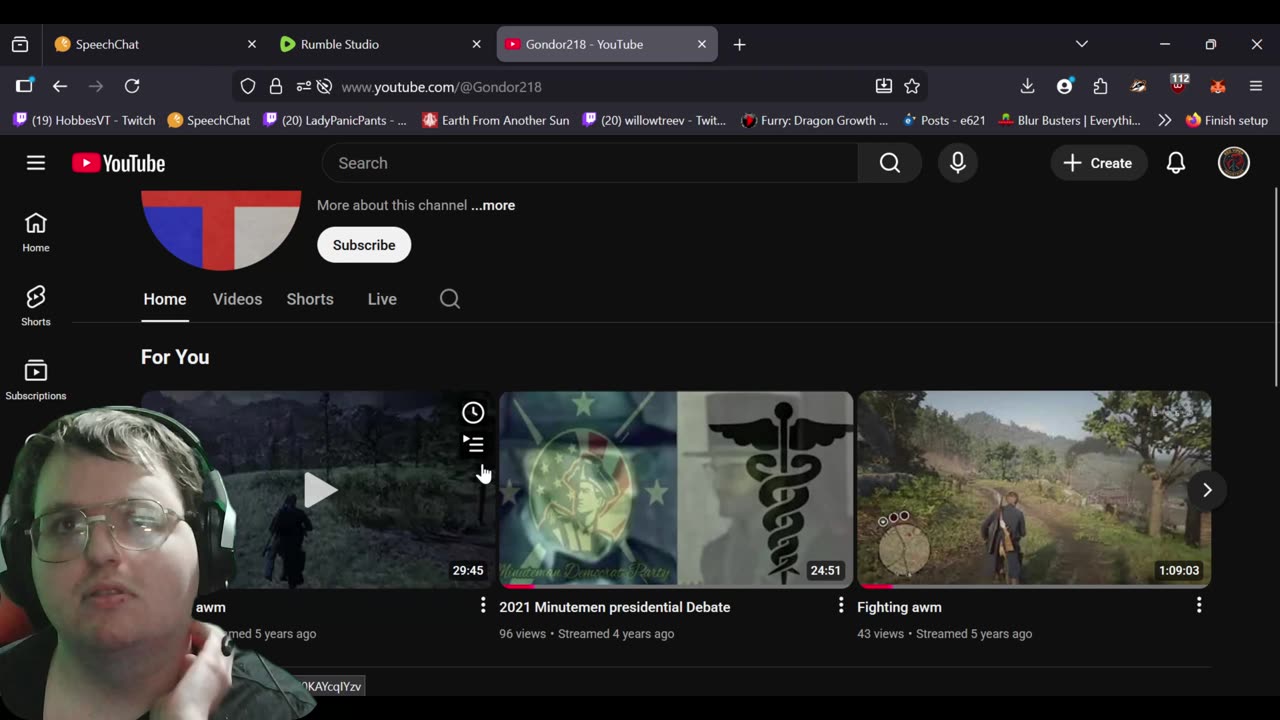
Task: Start voice search with the microphone
Action: tap(958, 163)
